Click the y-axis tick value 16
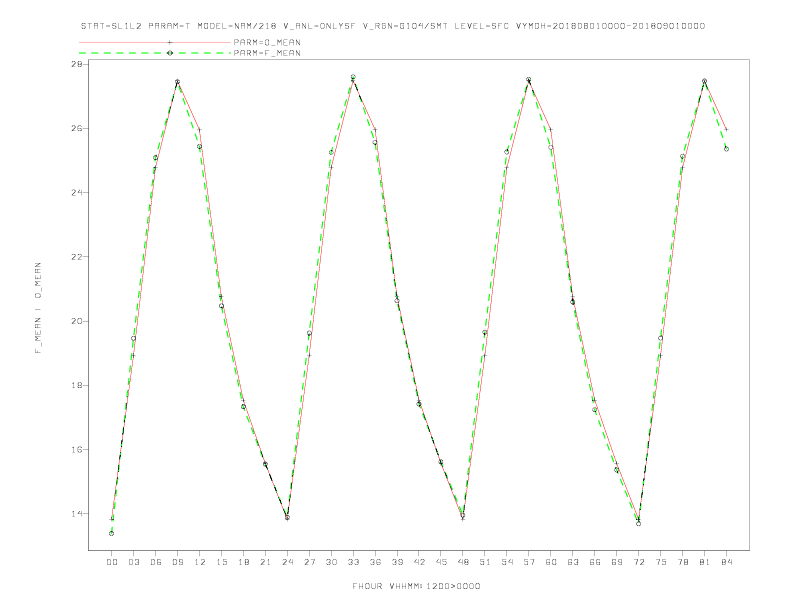Screen dimensions: 792x612 tap(77, 449)
